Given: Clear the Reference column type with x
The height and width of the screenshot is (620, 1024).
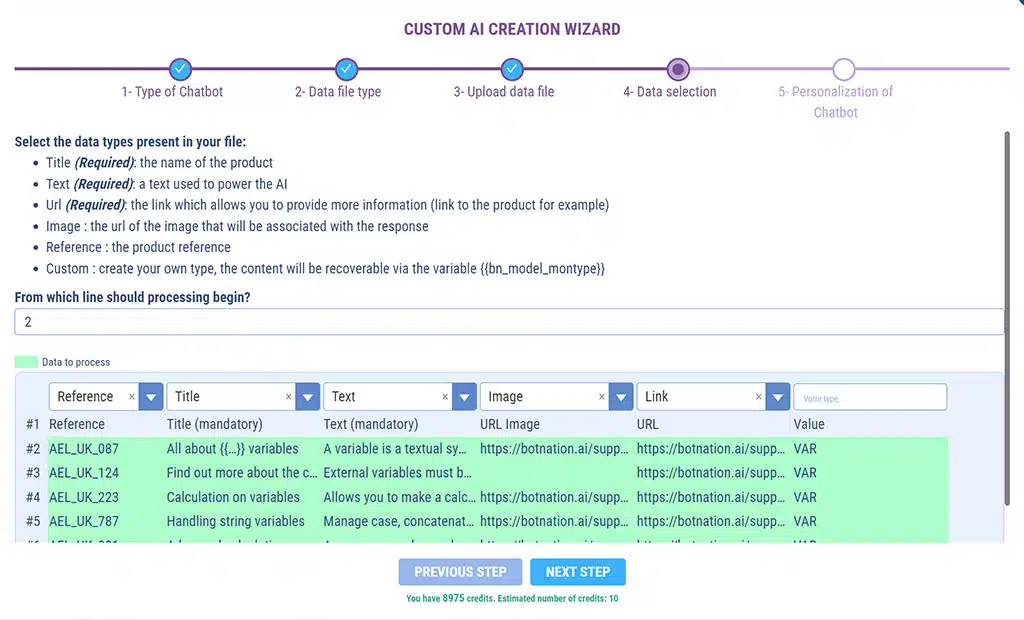Looking at the screenshot, I should pos(132,397).
